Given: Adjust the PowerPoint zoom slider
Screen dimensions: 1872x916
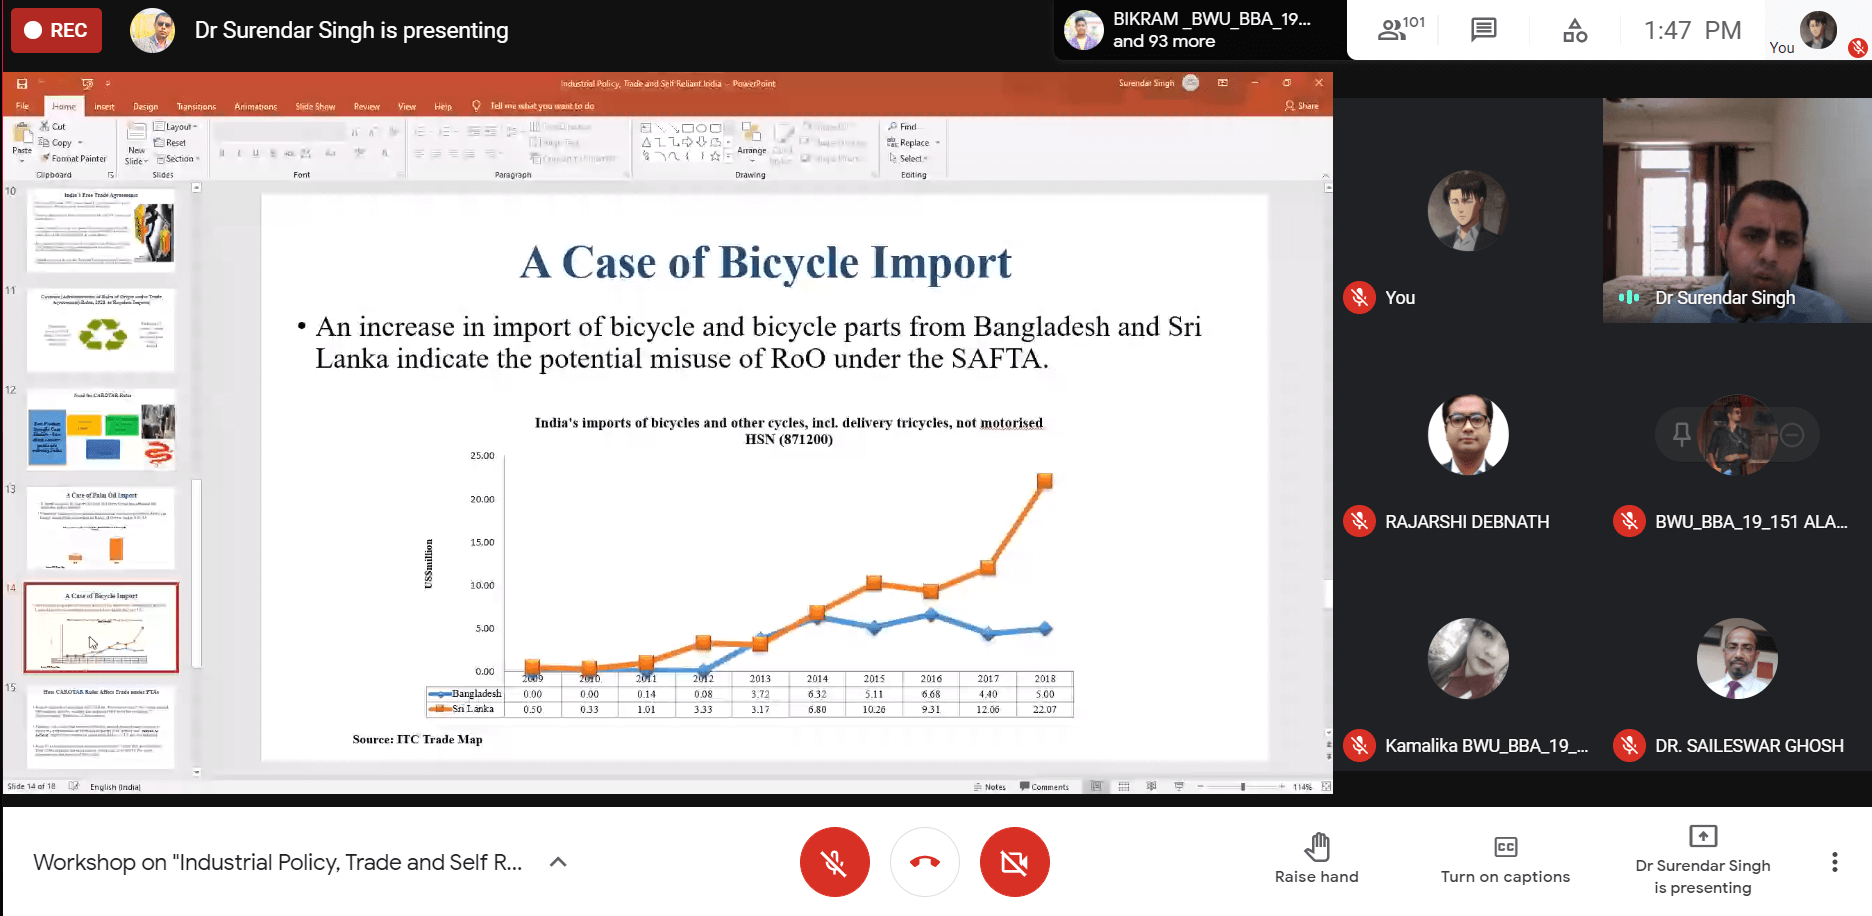Looking at the screenshot, I should pyautogui.click(x=1242, y=787).
